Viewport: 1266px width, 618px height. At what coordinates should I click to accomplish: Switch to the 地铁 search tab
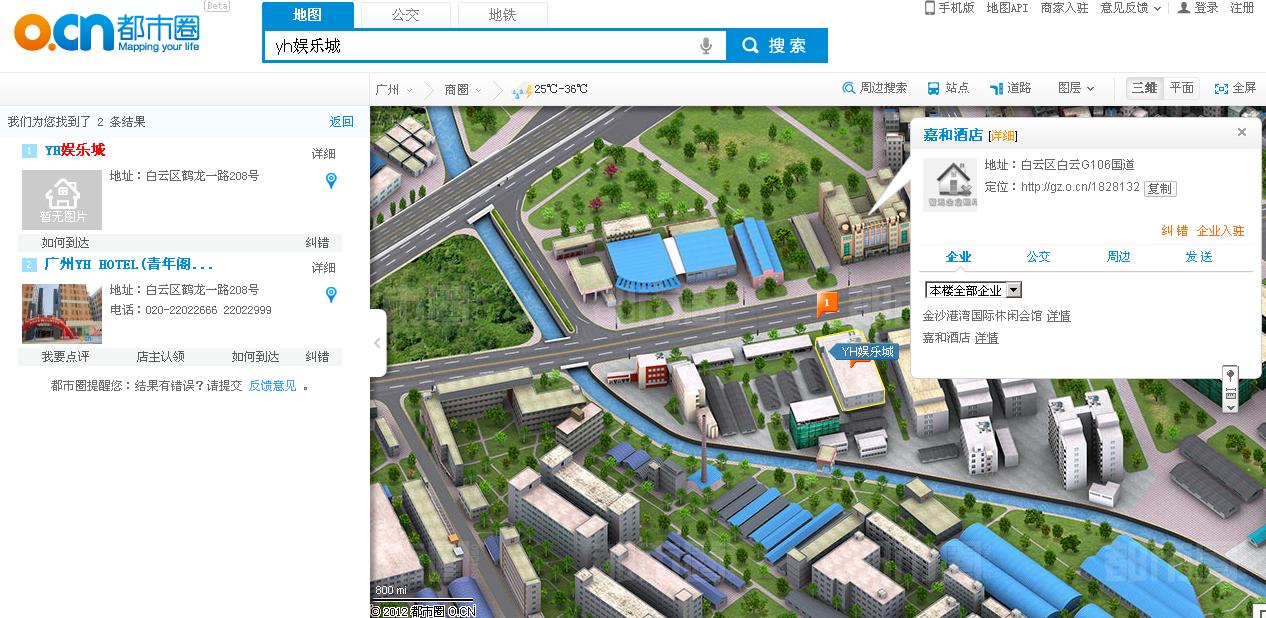pyautogui.click(x=502, y=15)
